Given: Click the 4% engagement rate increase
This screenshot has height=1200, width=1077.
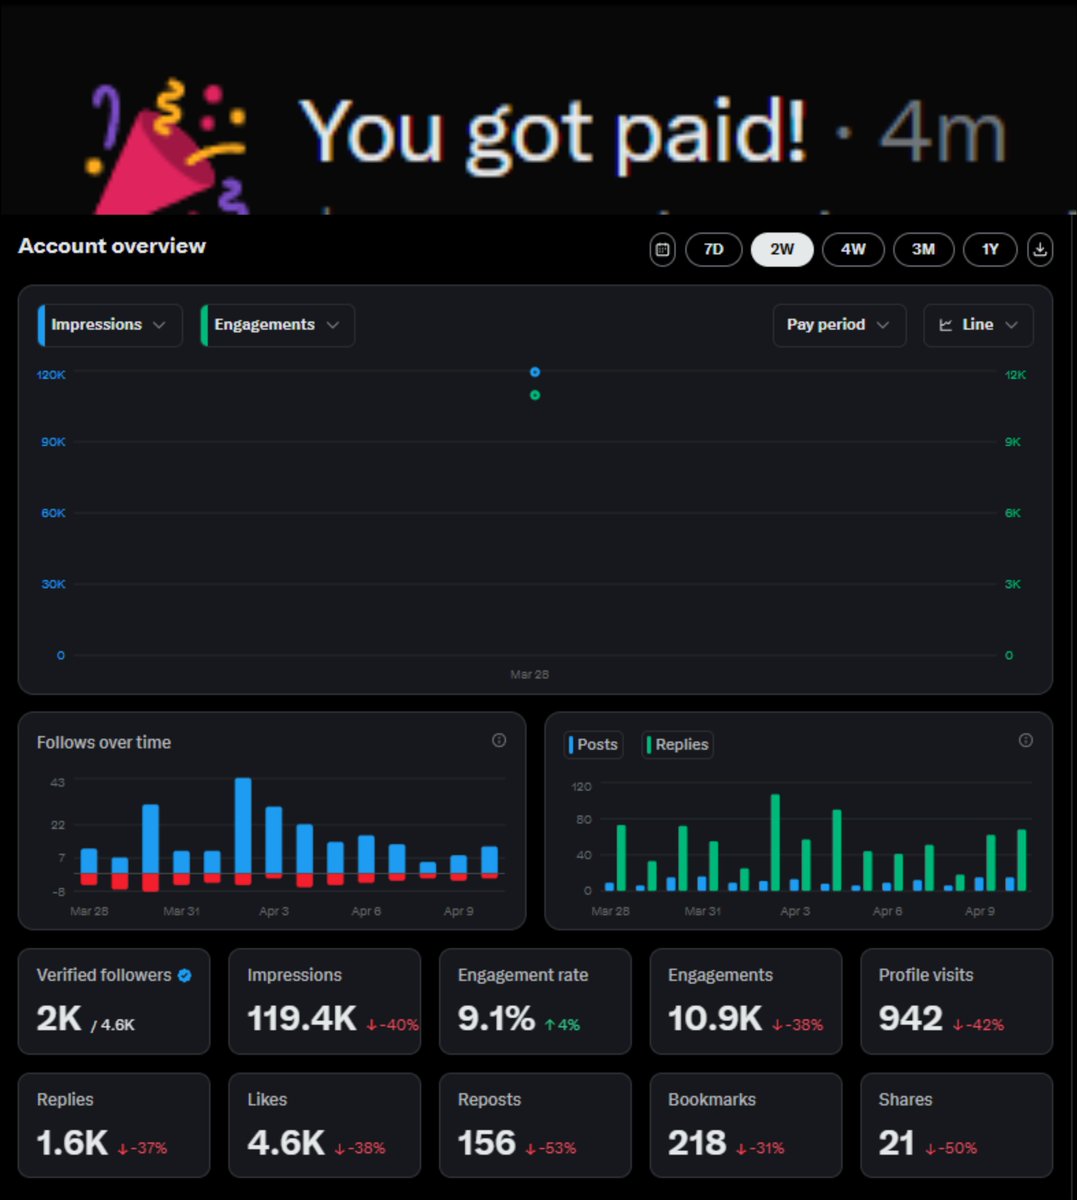Looking at the screenshot, I should point(563,1025).
